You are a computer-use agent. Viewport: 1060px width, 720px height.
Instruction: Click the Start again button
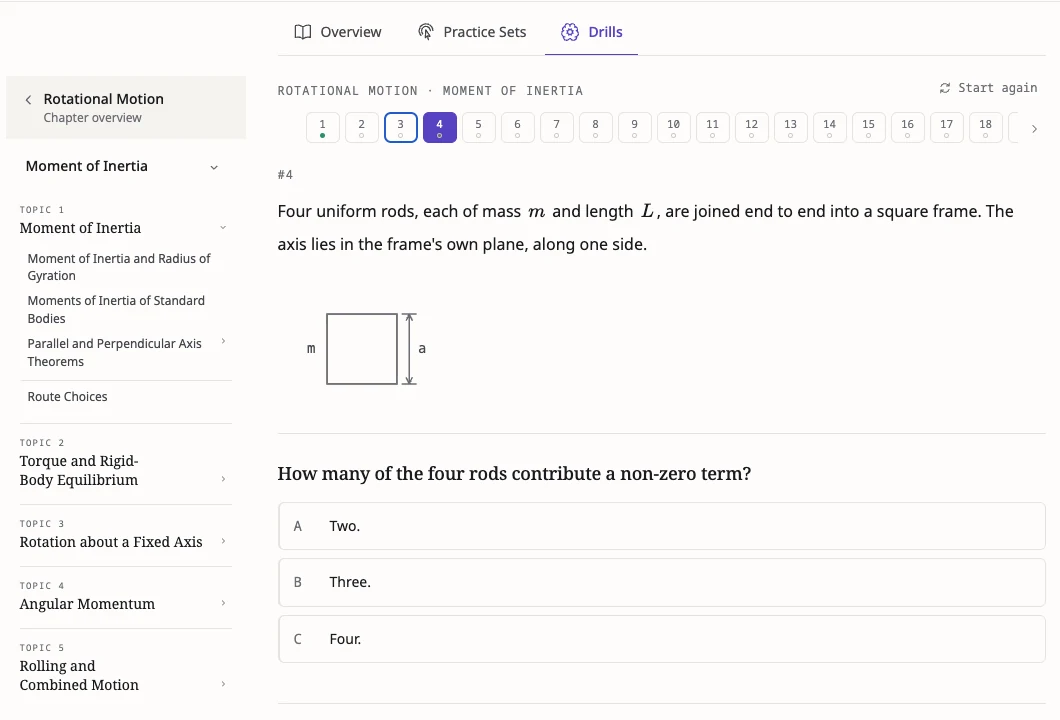988,88
